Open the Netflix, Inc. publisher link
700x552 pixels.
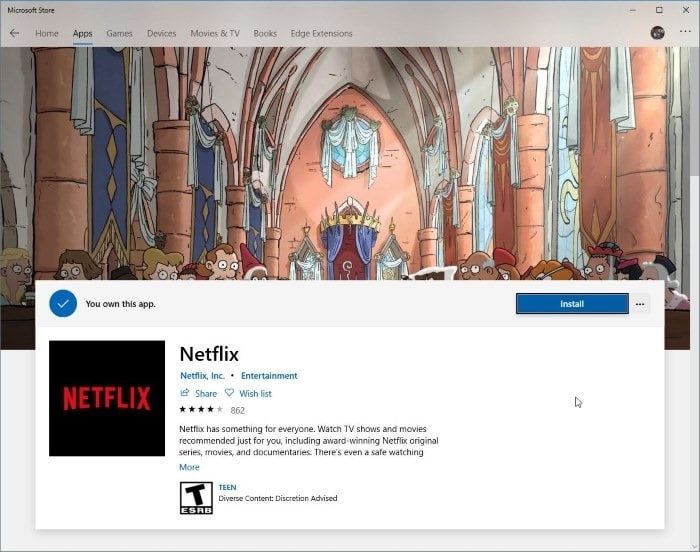(202, 376)
